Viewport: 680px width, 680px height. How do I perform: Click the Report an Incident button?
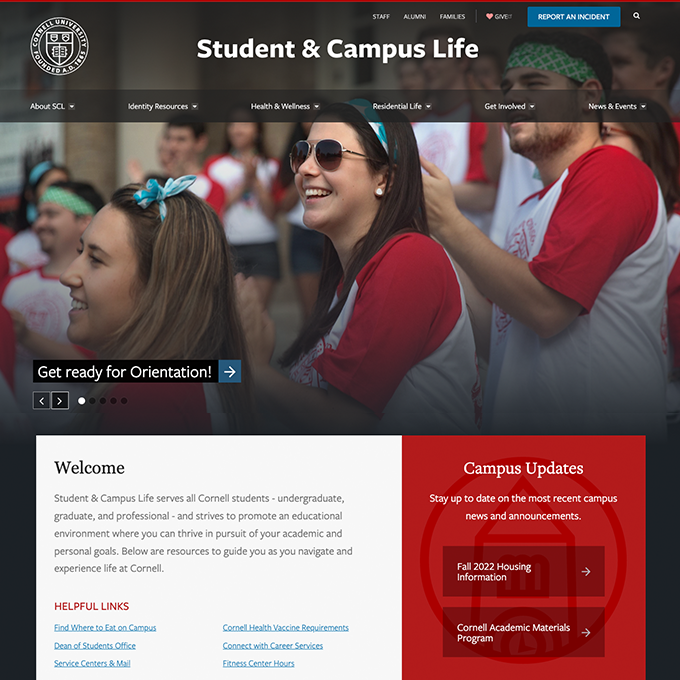coord(574,17)
